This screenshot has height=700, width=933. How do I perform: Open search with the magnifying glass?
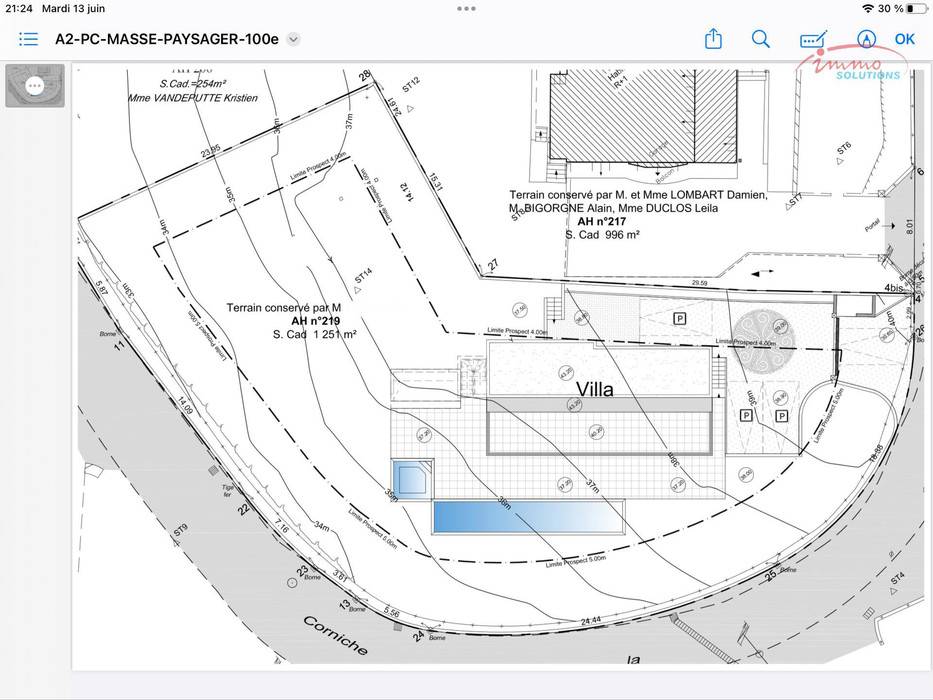point(761,39)
